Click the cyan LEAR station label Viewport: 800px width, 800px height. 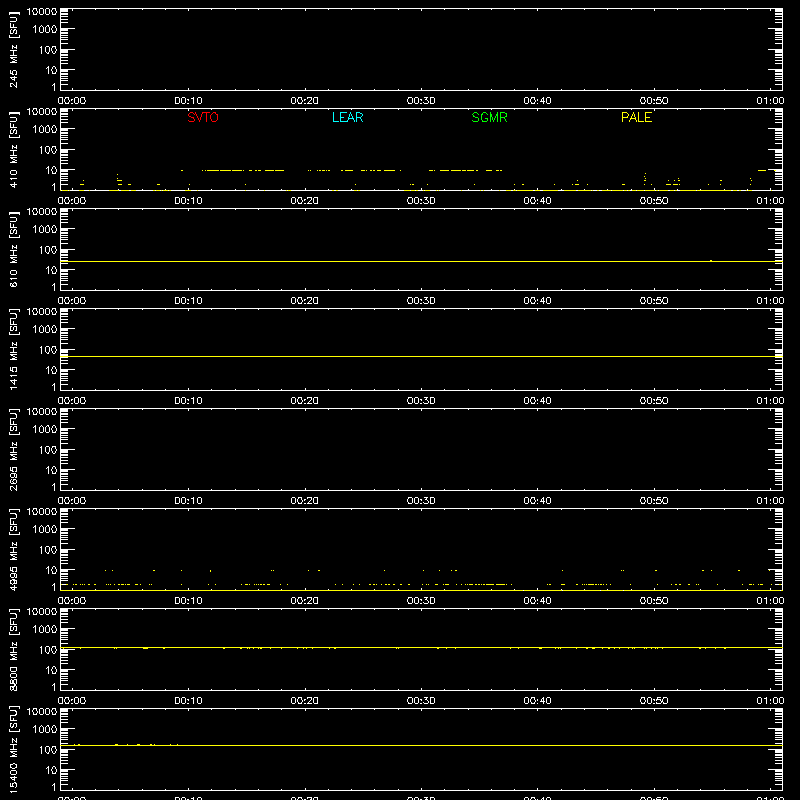pyautogui.click(x=347, y=117)
